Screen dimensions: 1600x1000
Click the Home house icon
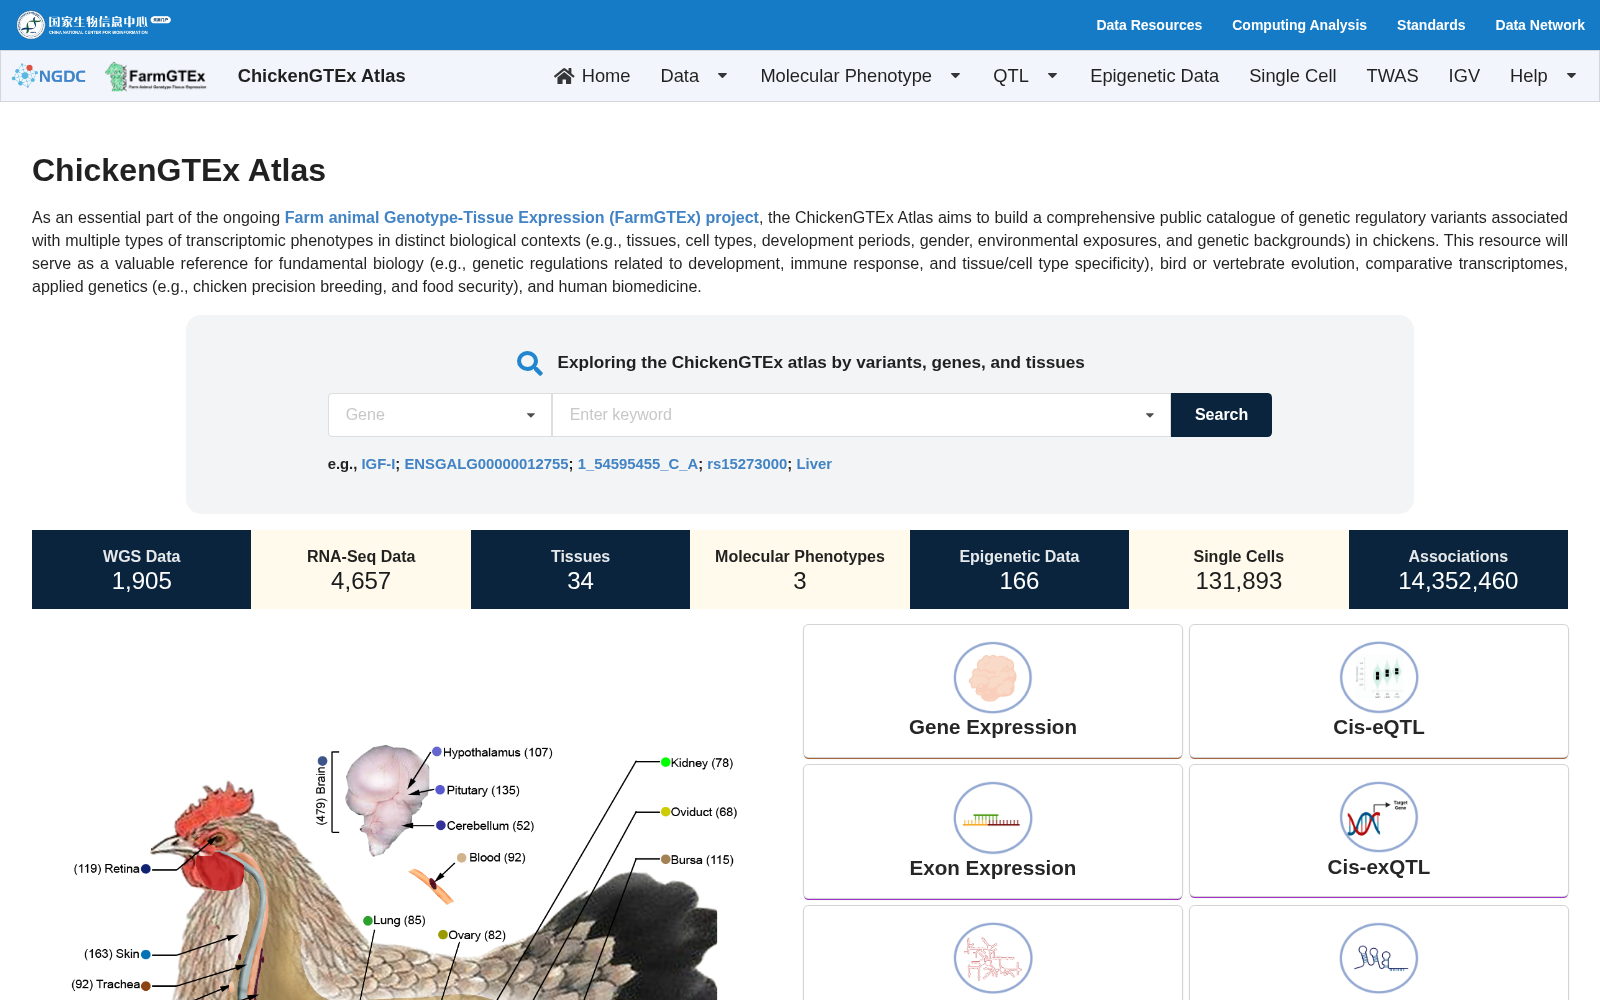[x=564, y=76]
